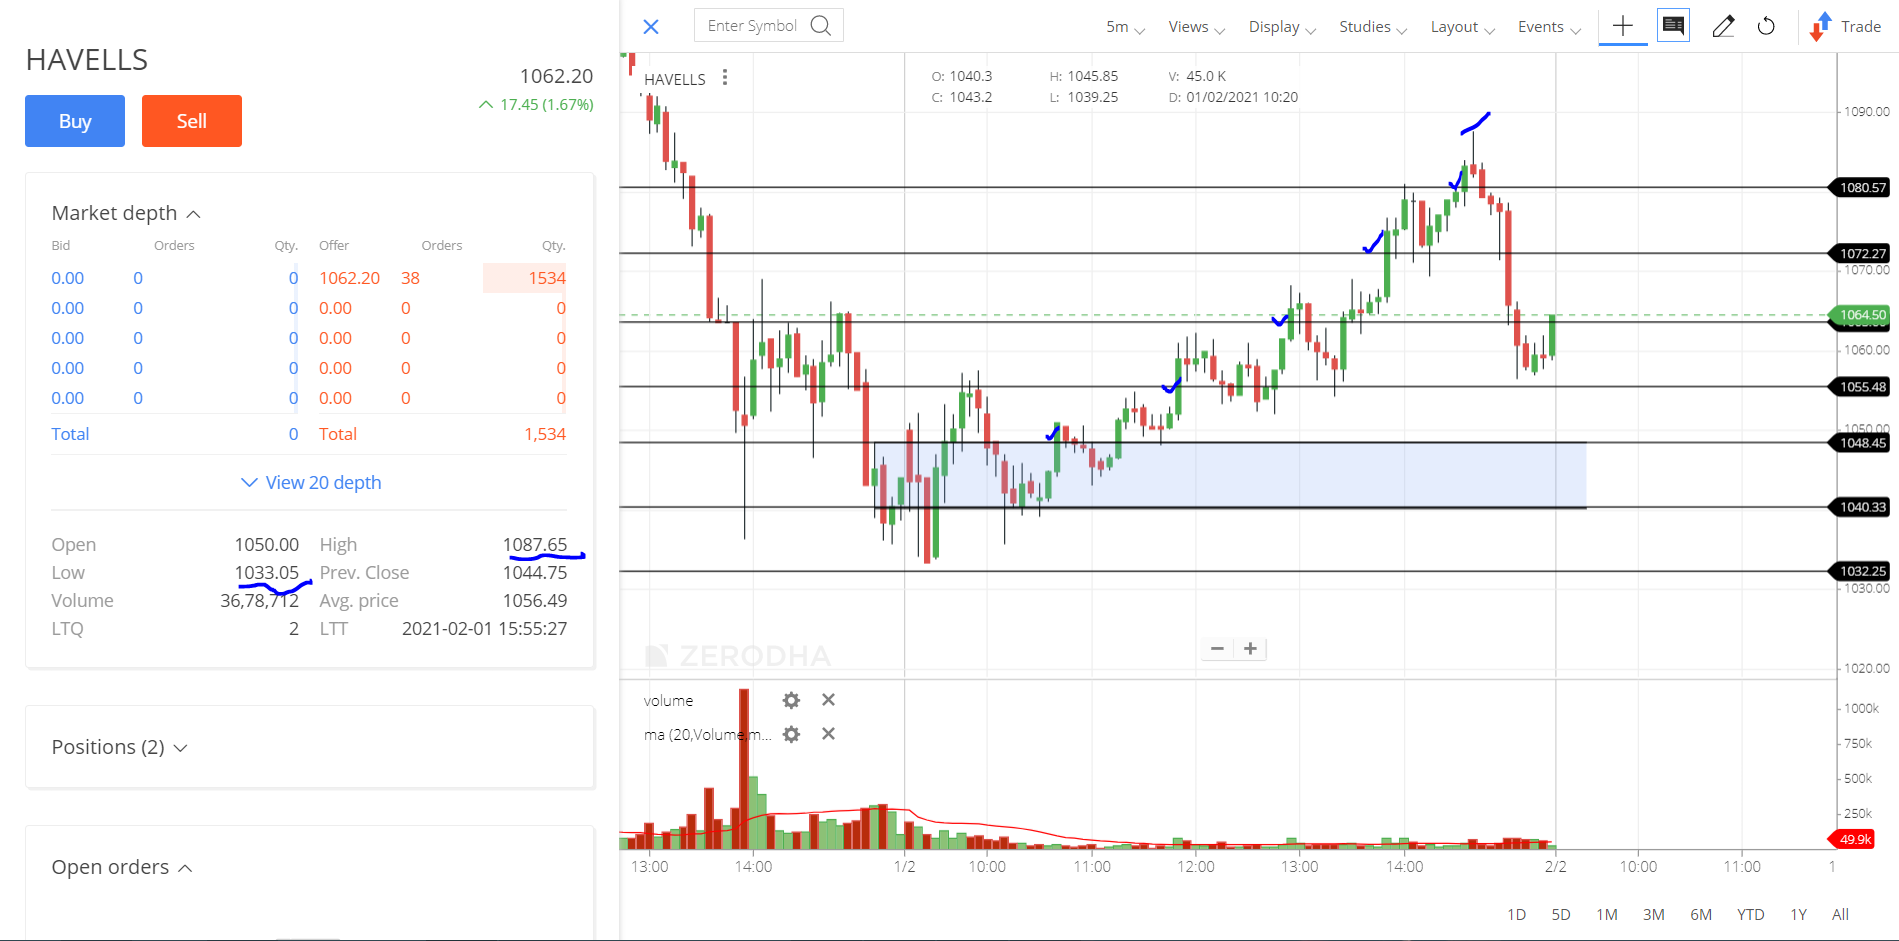Select the 1Y range tab

coord(1799,914)
